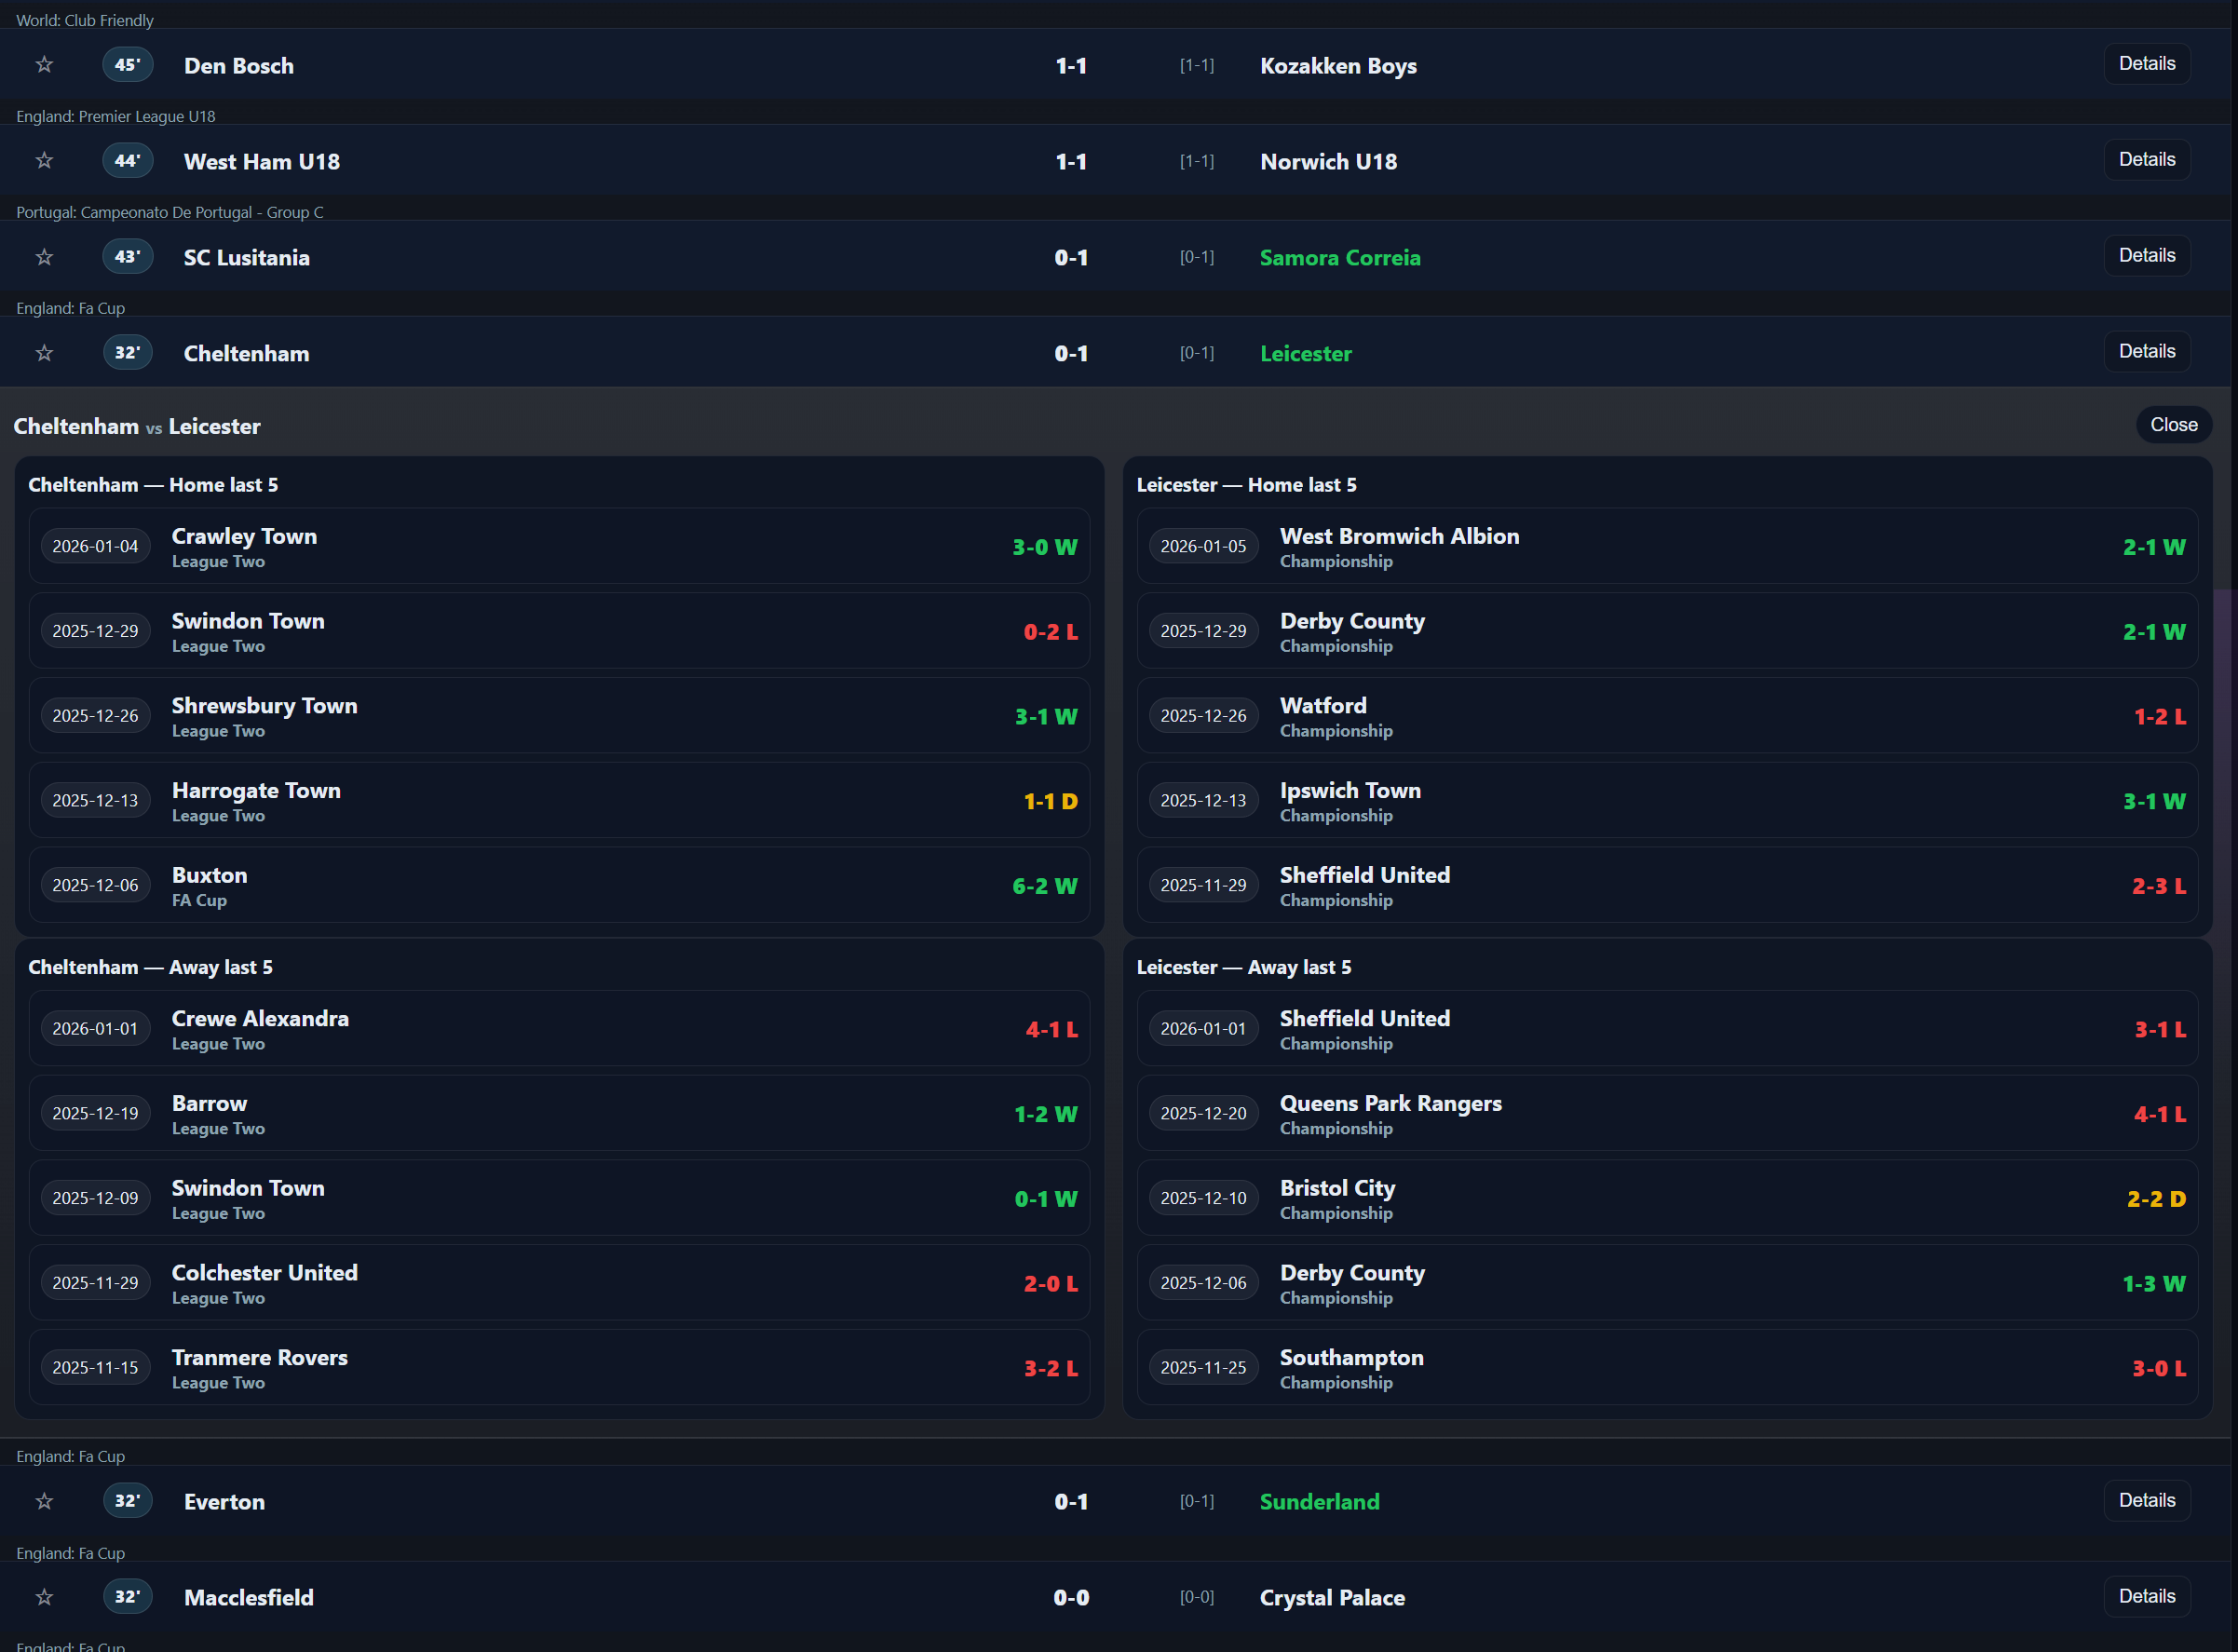Toggle Details for Cheltenham vs Leicester

[x=2146, y=352]
